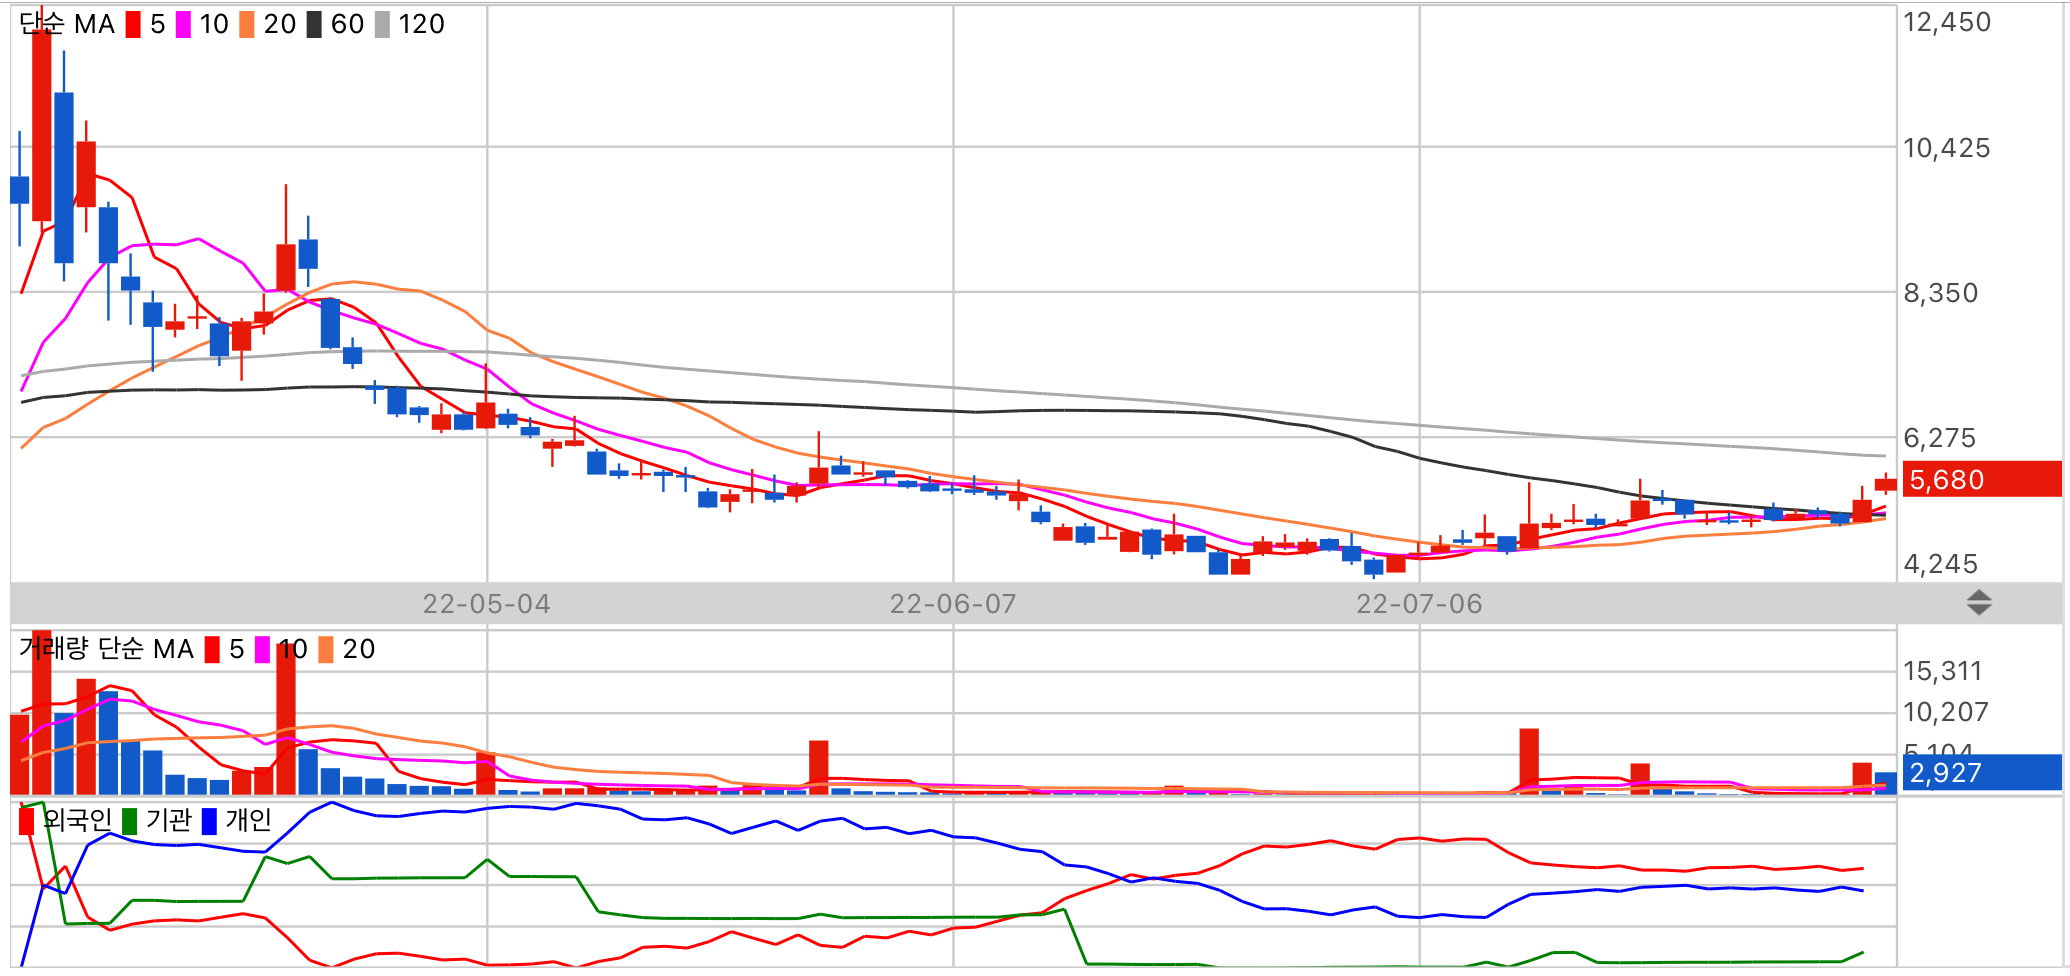Click the 외국인 legend text
2070x976 pixels.
(x=77, y=820)
